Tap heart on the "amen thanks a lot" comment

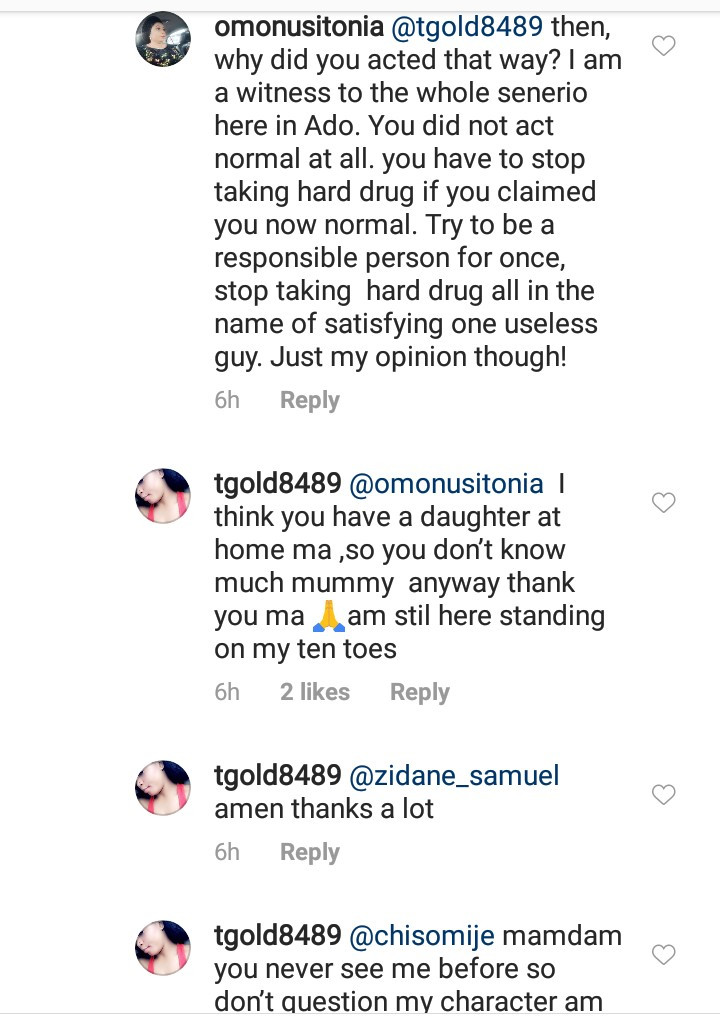(x=663, y=794)
